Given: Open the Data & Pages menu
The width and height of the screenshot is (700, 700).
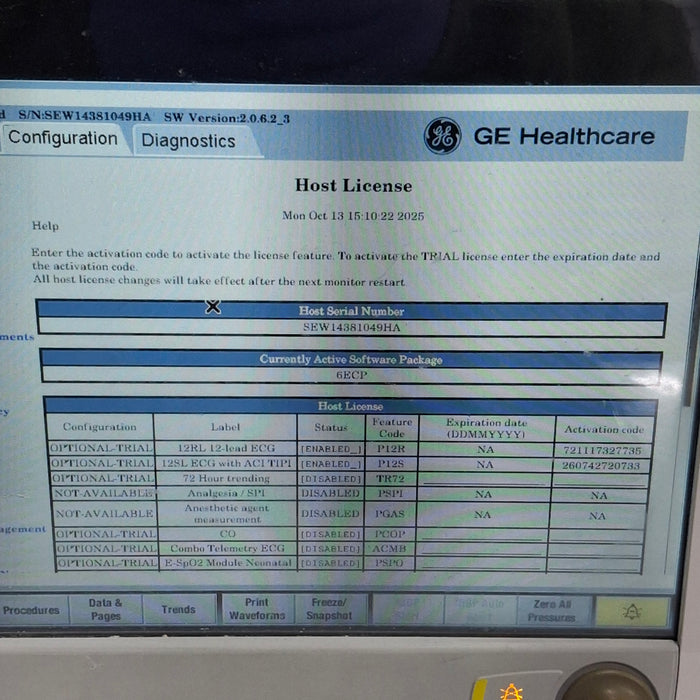Looking at the screenshot, I should pos(106,609).
